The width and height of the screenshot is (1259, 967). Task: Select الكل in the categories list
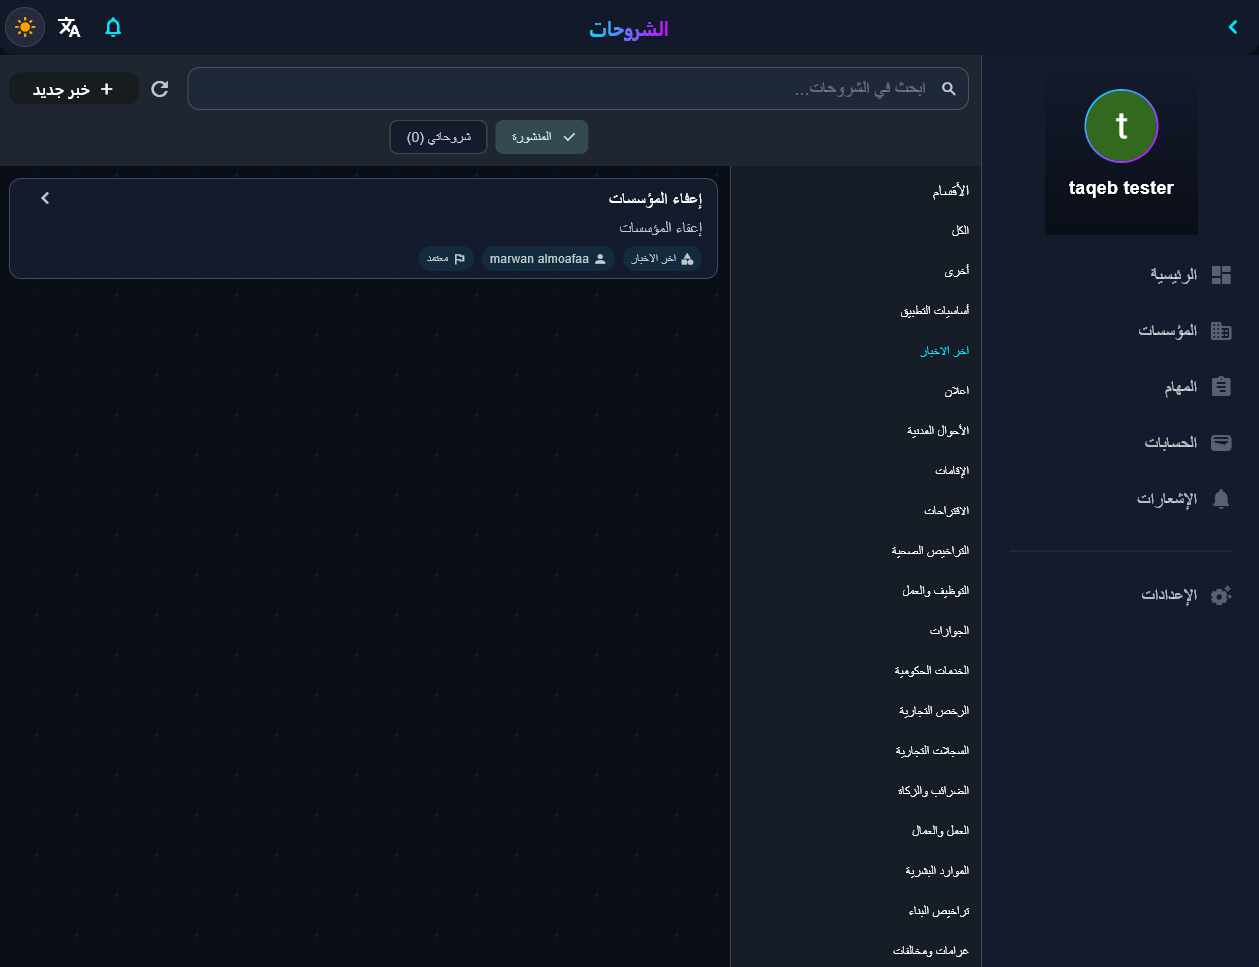[x=960, y=230]
